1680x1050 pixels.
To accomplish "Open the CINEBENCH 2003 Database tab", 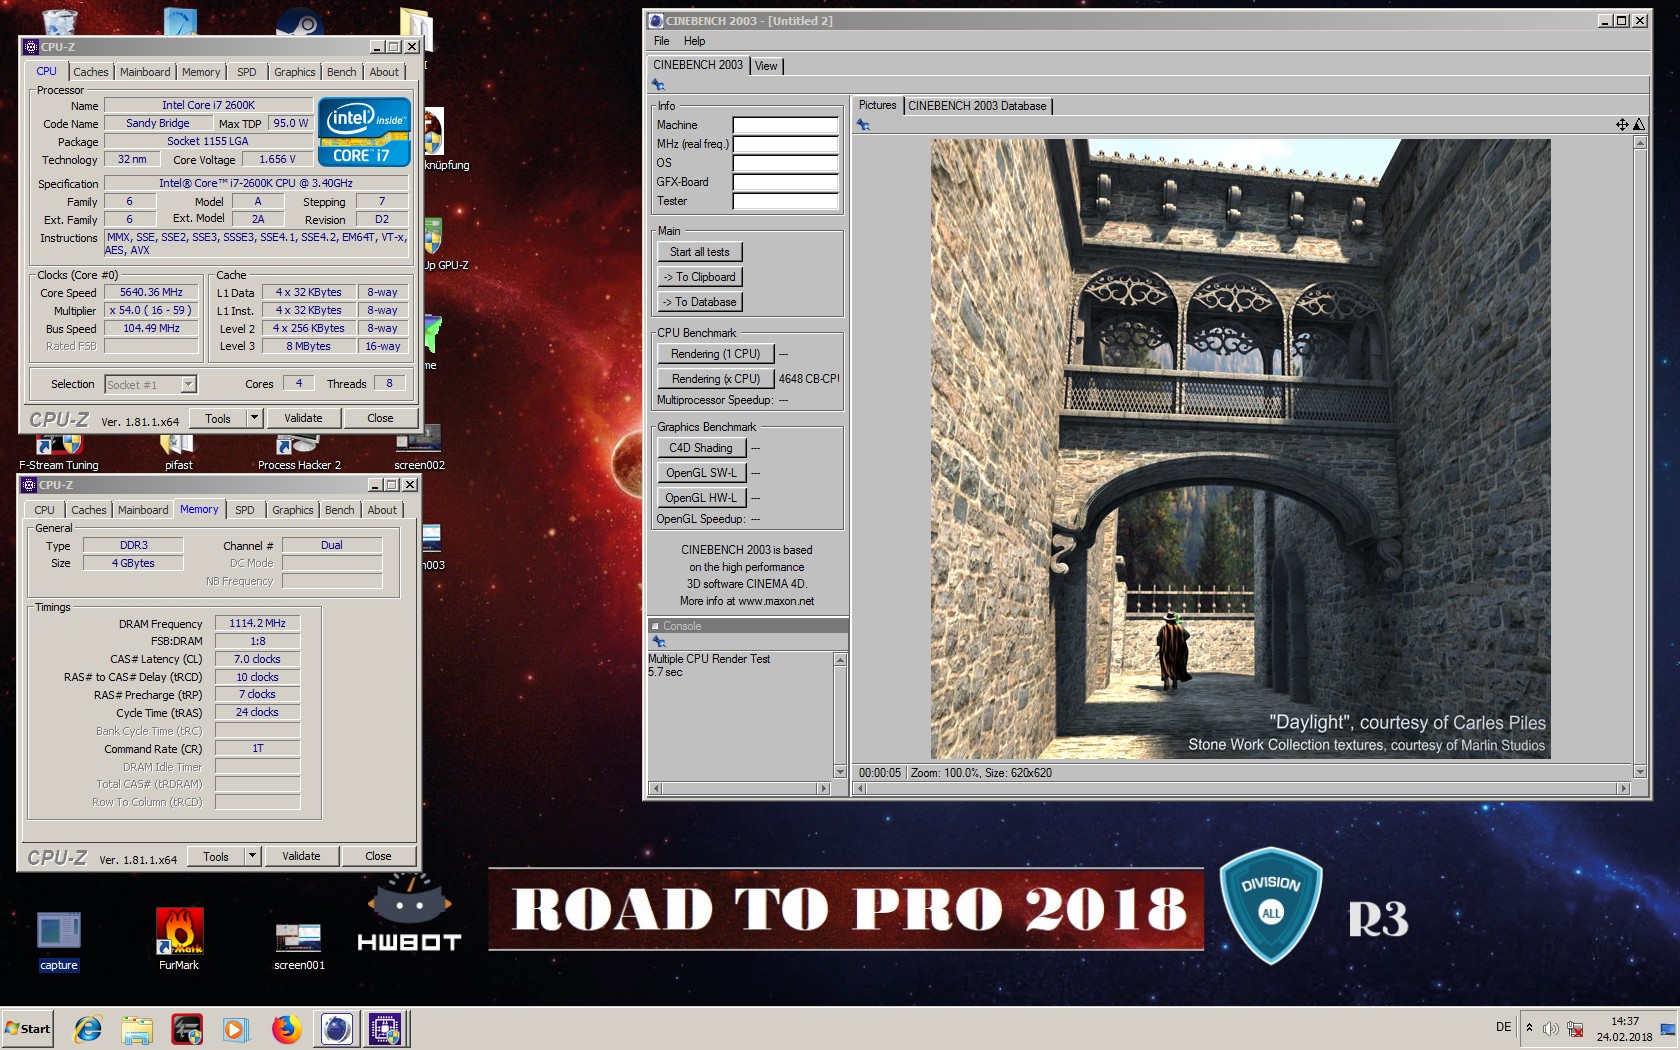I will click(977, 106).
